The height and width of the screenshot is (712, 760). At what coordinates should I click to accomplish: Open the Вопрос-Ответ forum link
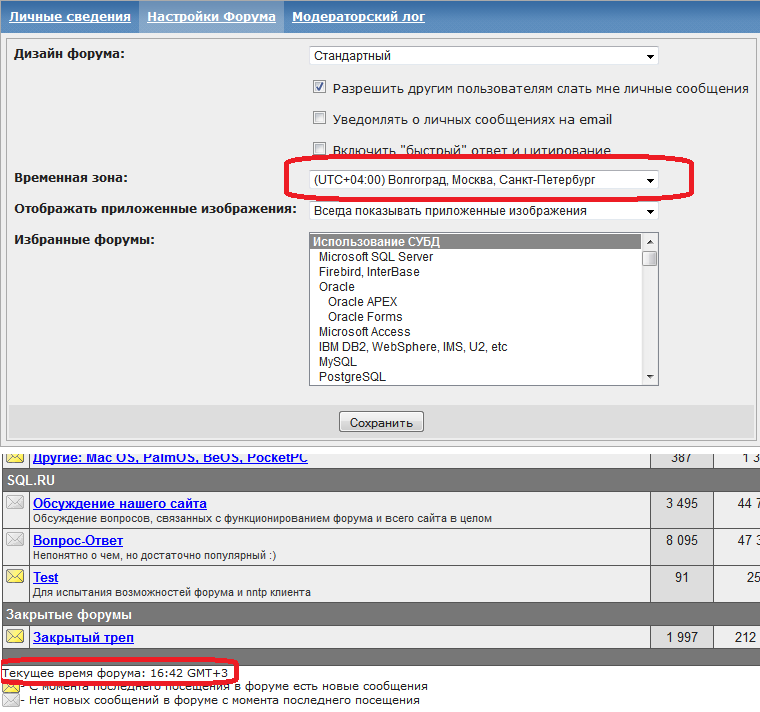78,541
